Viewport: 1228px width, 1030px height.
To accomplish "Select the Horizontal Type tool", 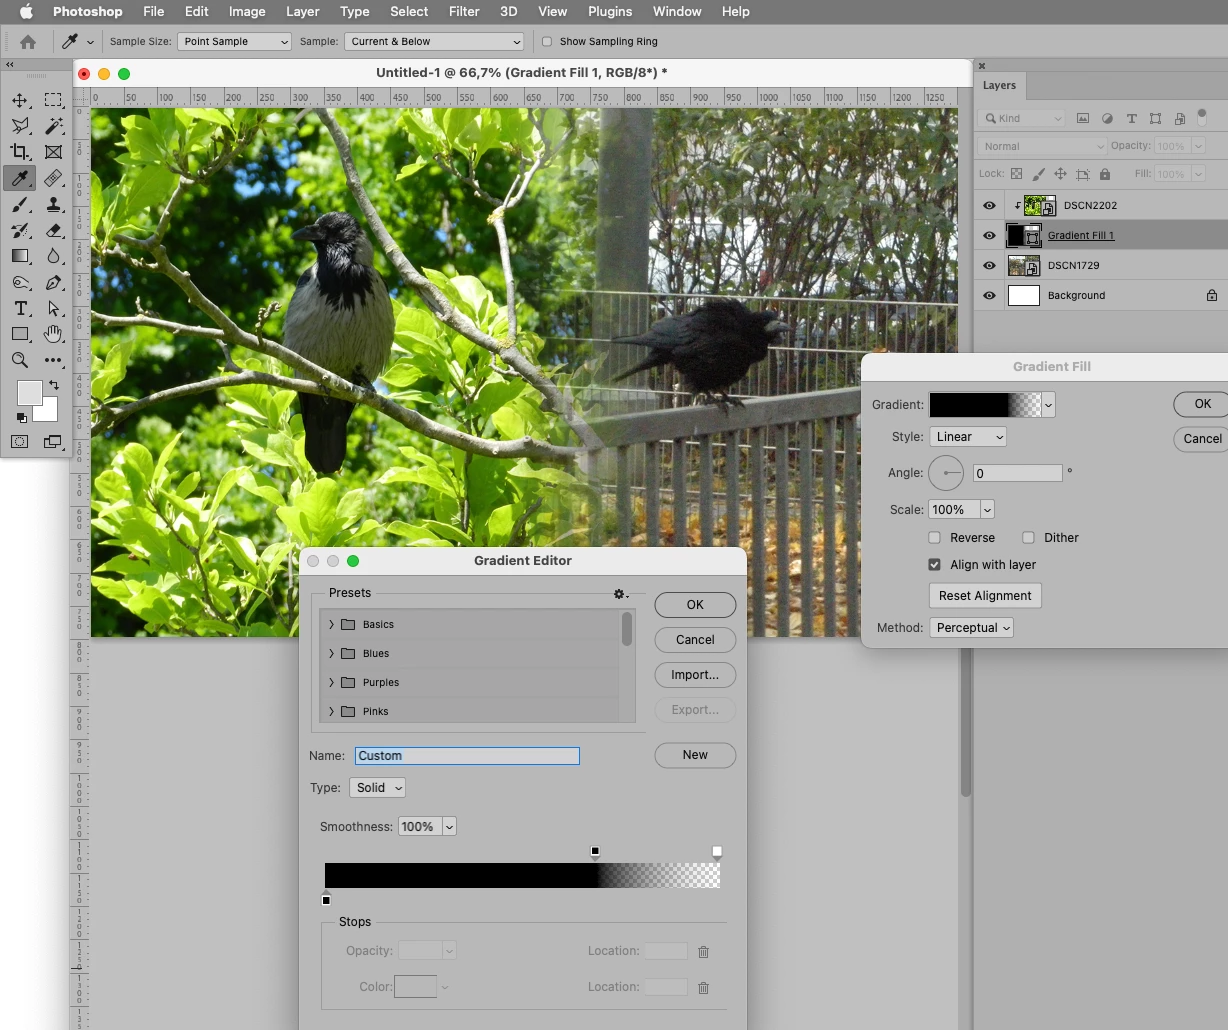I will (x=20, y=308).
